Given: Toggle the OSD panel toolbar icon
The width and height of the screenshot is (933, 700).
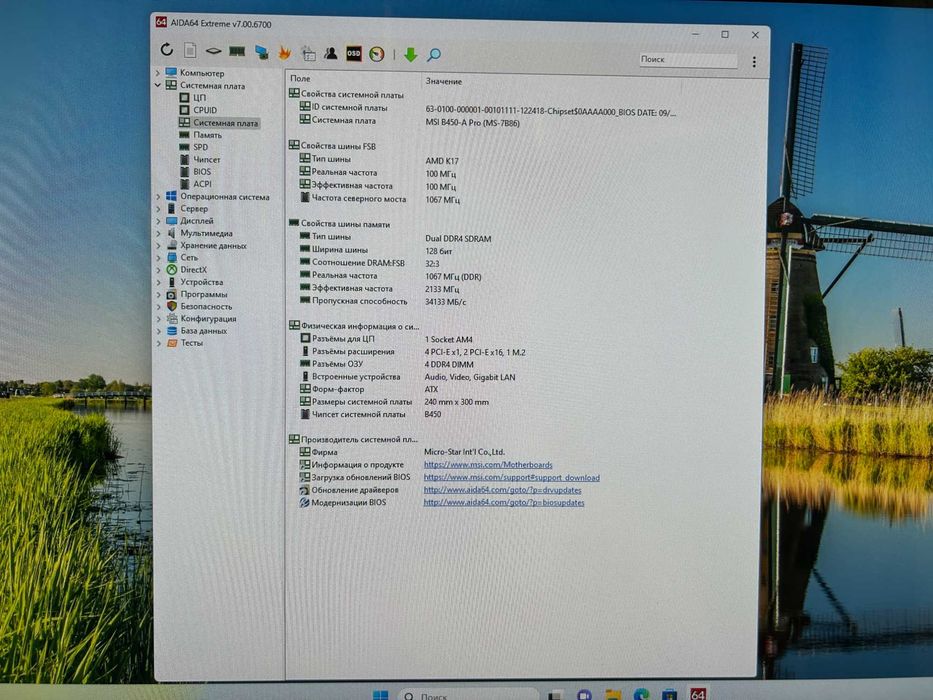Looking at the screenshot, I should [354, 54].
